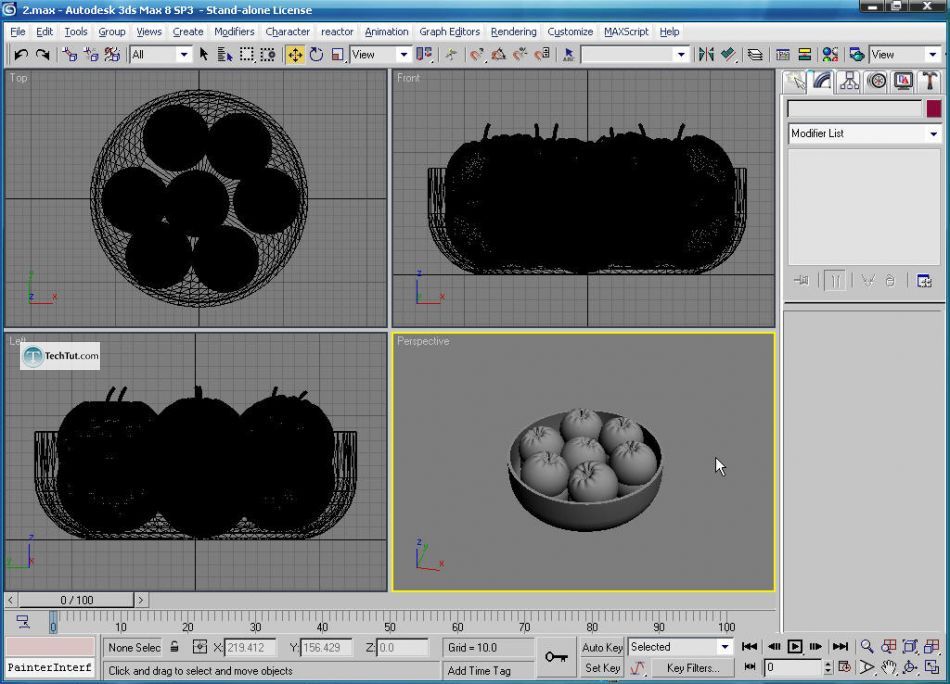Toggle the Mini Curve Editor button

click(23, 621)
